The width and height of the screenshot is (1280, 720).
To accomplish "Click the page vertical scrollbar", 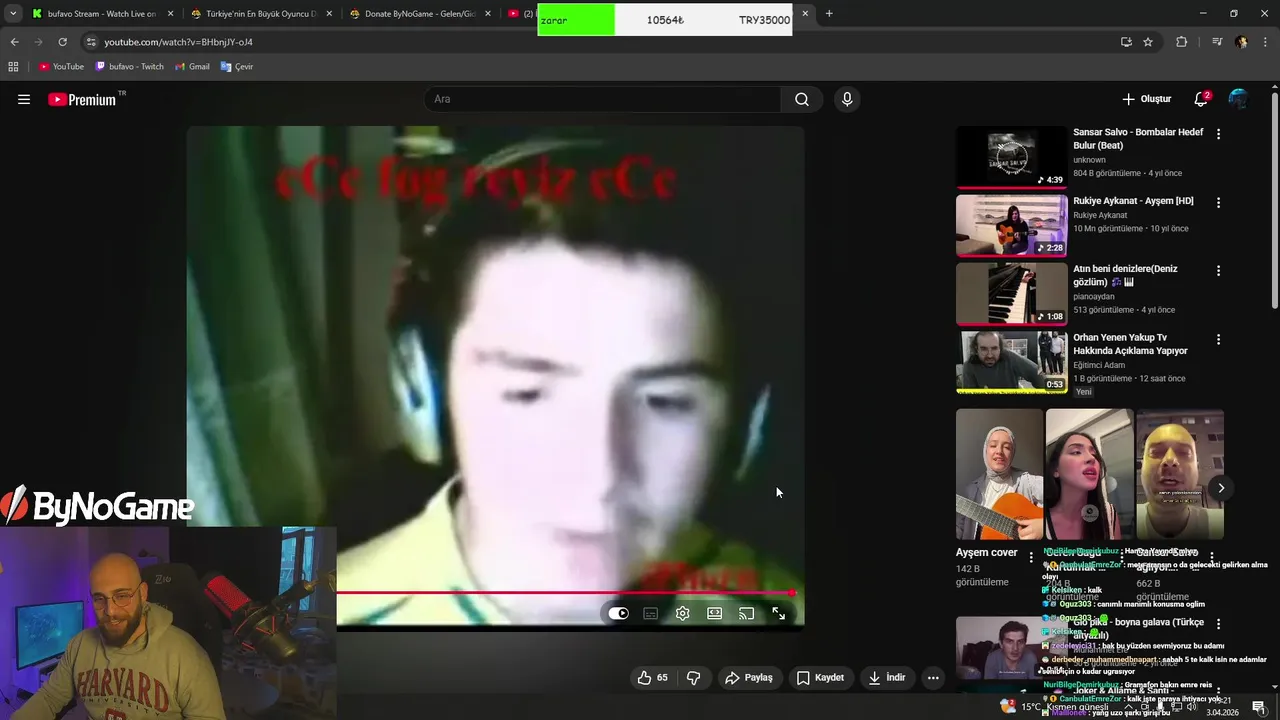I will pos(1274,200).
